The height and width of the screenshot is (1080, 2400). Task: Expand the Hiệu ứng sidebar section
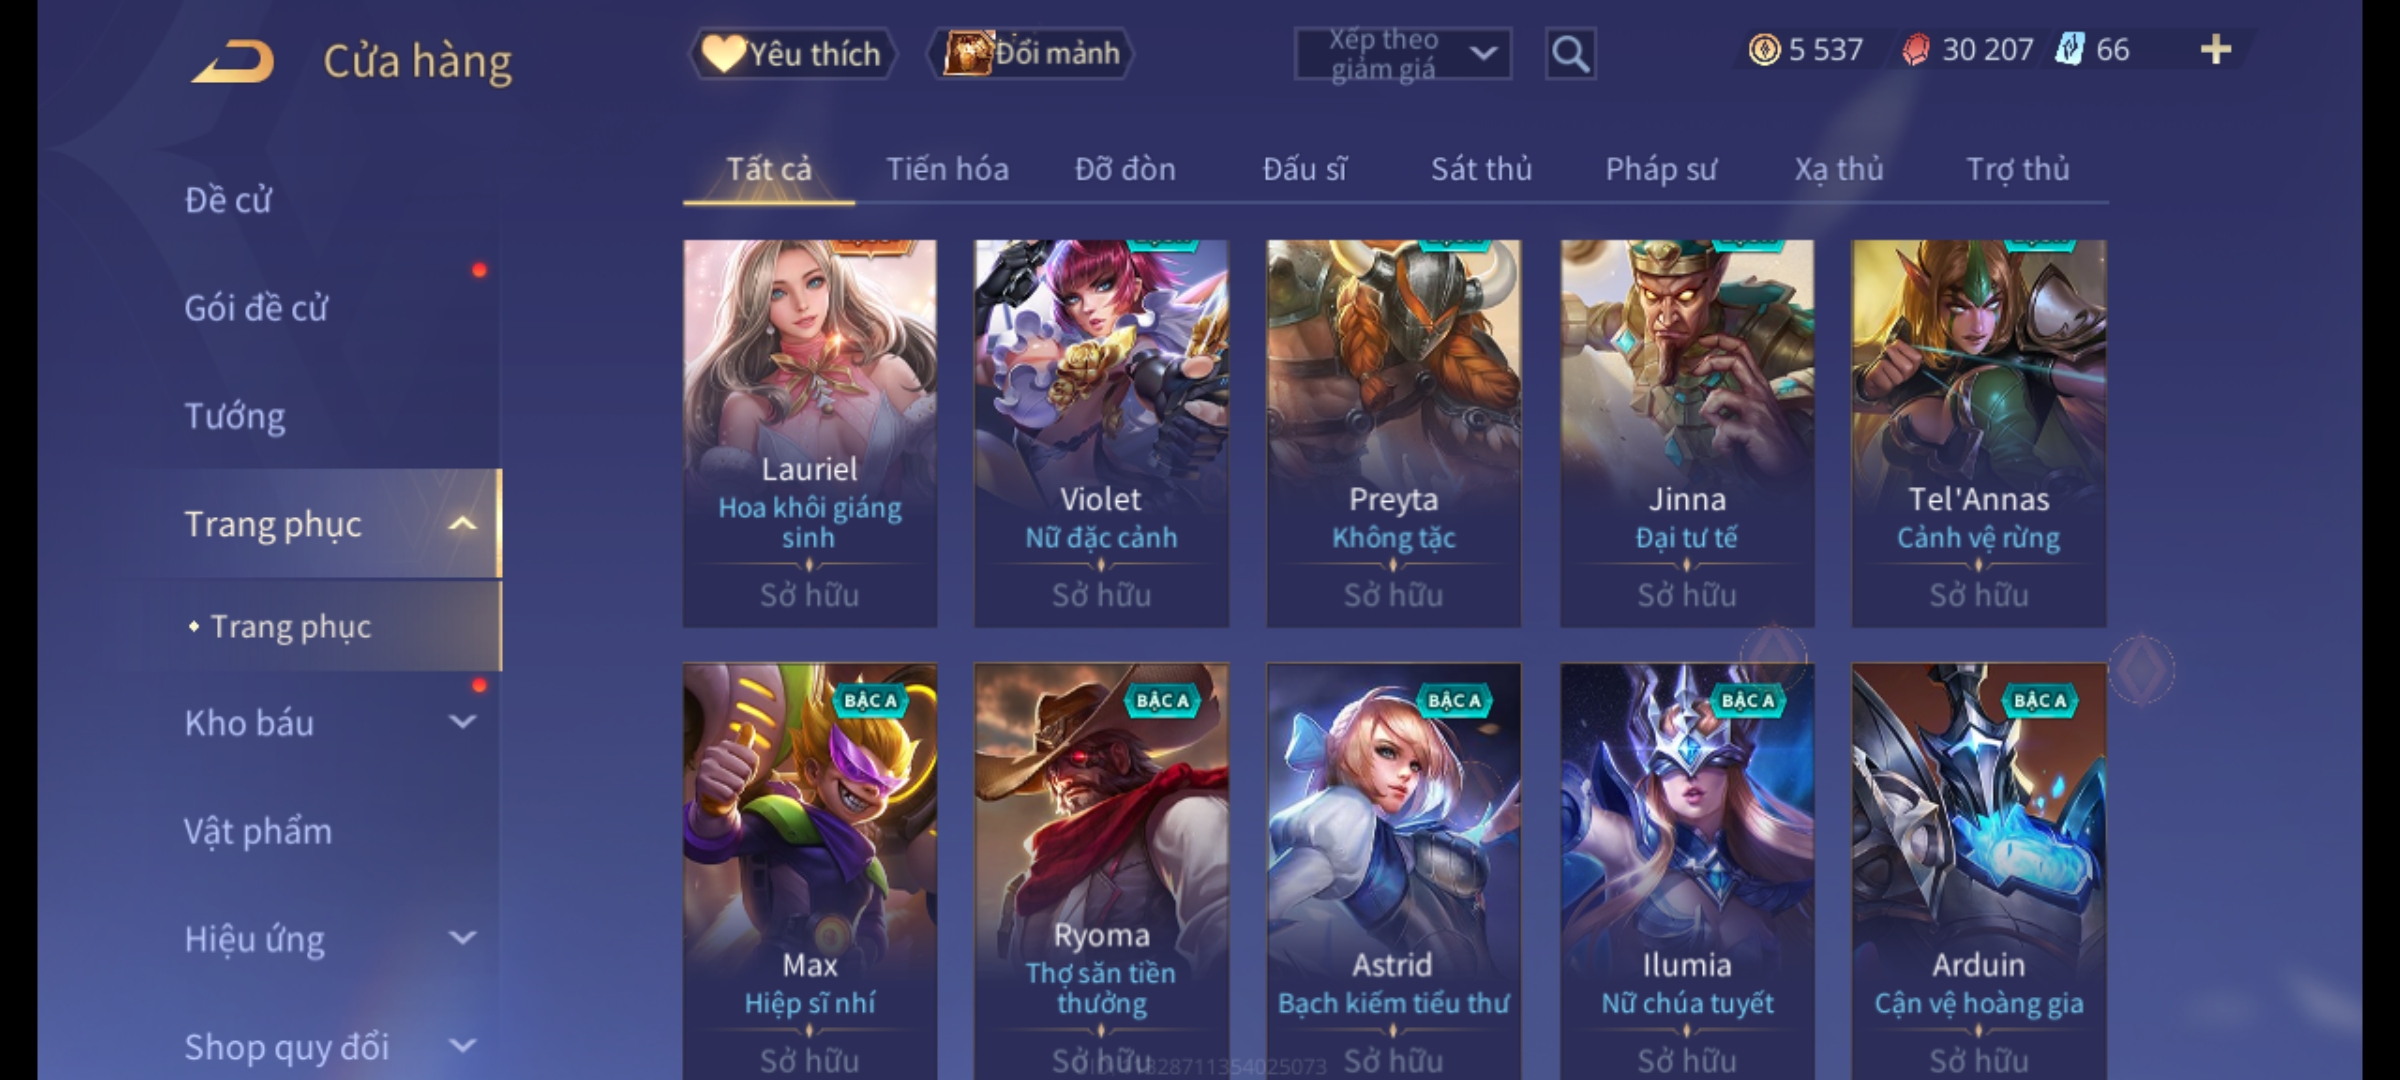462,938
